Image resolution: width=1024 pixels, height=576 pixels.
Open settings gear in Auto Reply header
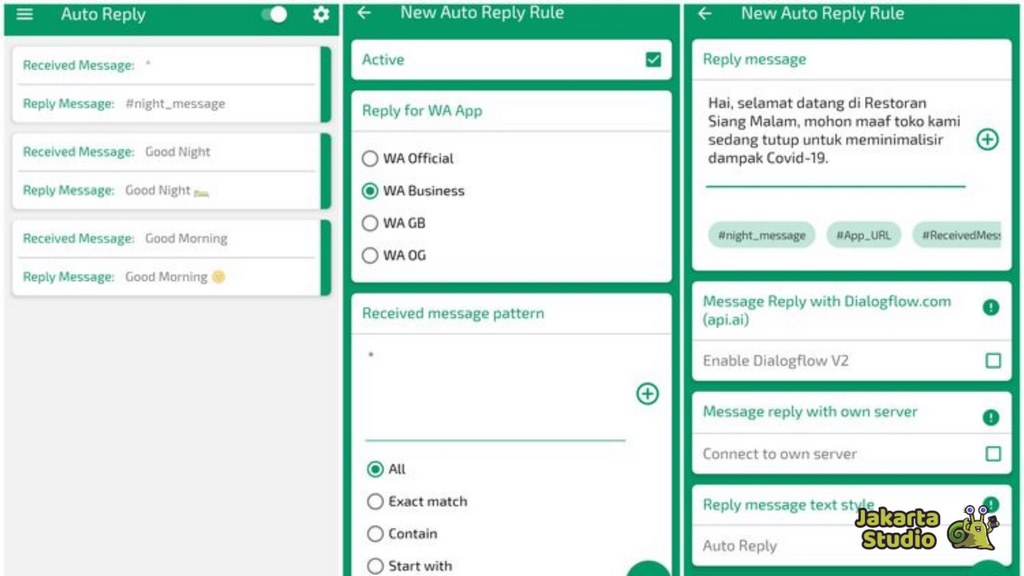321,14
